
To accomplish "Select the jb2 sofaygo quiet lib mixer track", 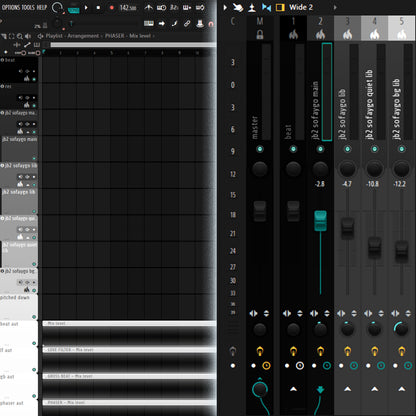I will (x=369, y=104).
